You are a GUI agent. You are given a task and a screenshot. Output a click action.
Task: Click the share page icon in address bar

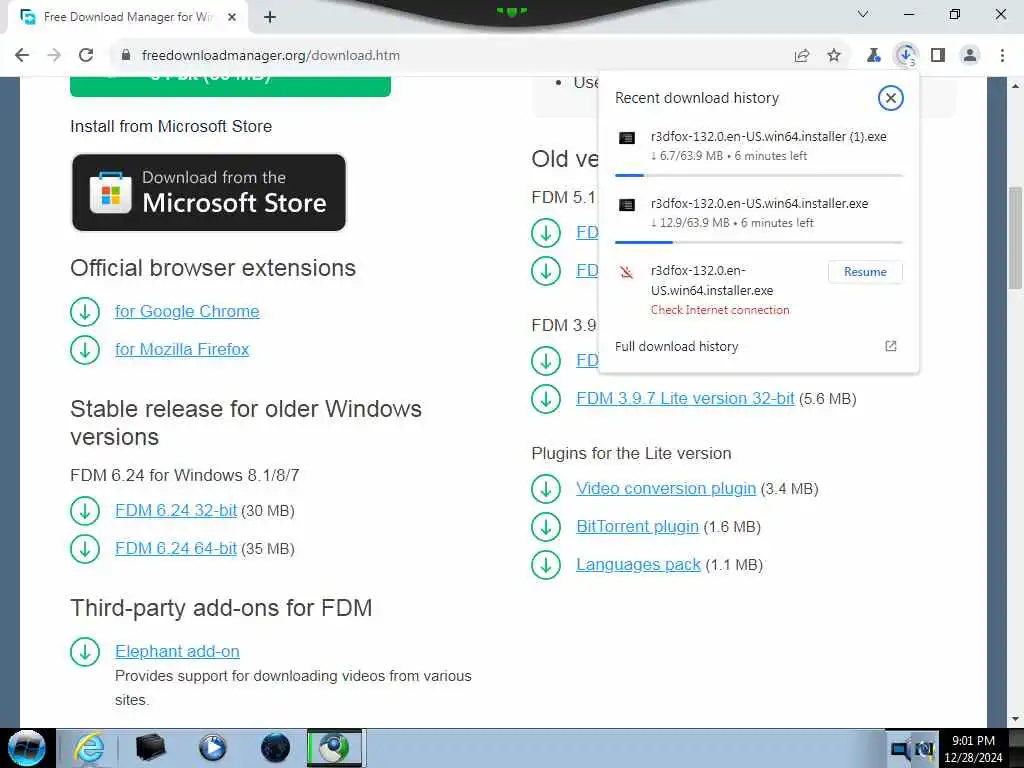click(802, 56)
